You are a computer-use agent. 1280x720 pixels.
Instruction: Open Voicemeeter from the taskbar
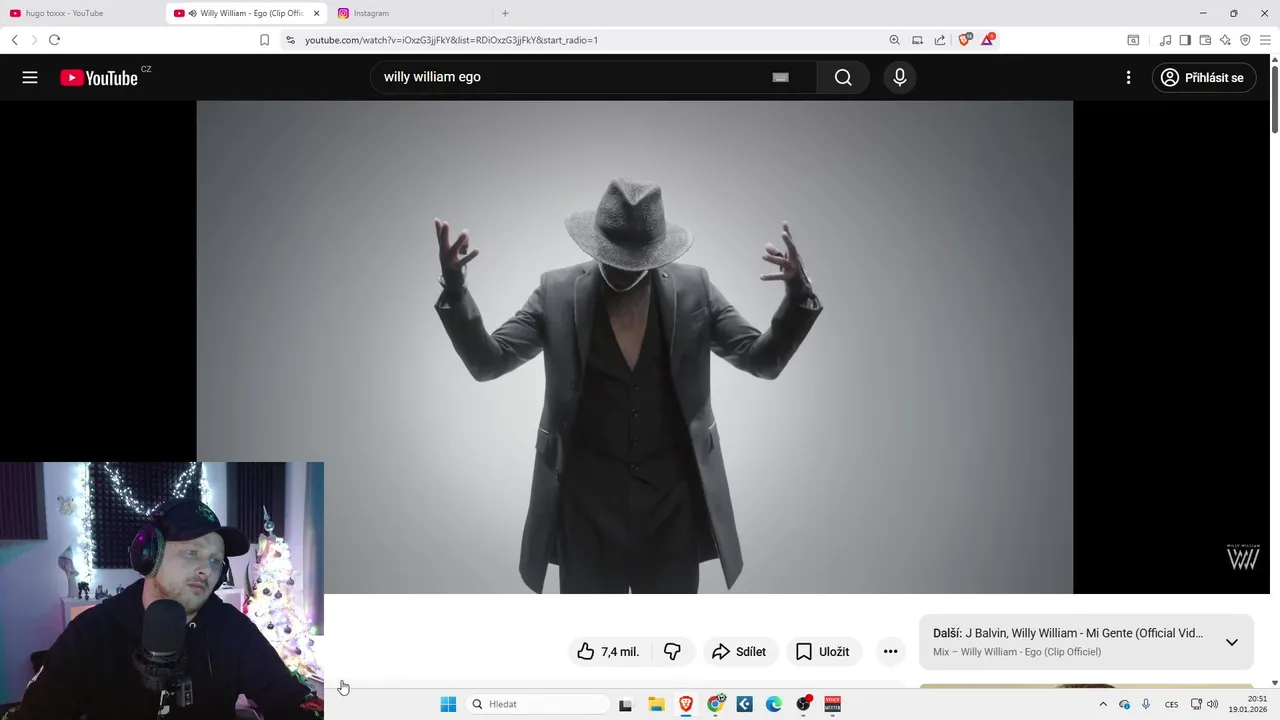tap(832, 704)
